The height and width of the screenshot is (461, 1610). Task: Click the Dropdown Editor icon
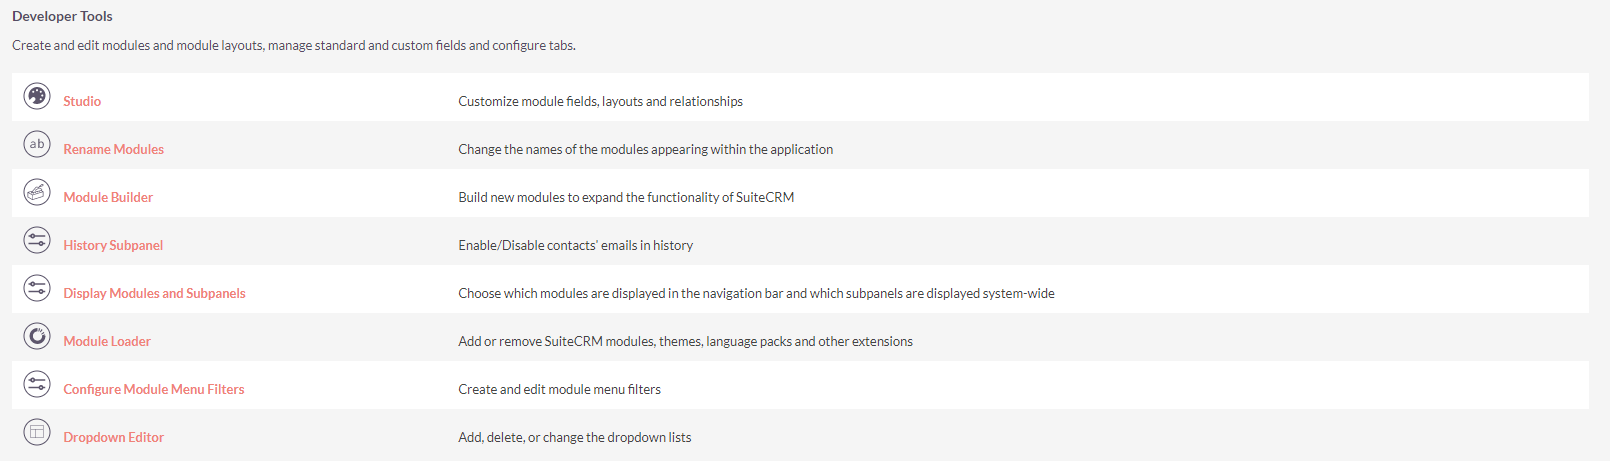[37, 432]
